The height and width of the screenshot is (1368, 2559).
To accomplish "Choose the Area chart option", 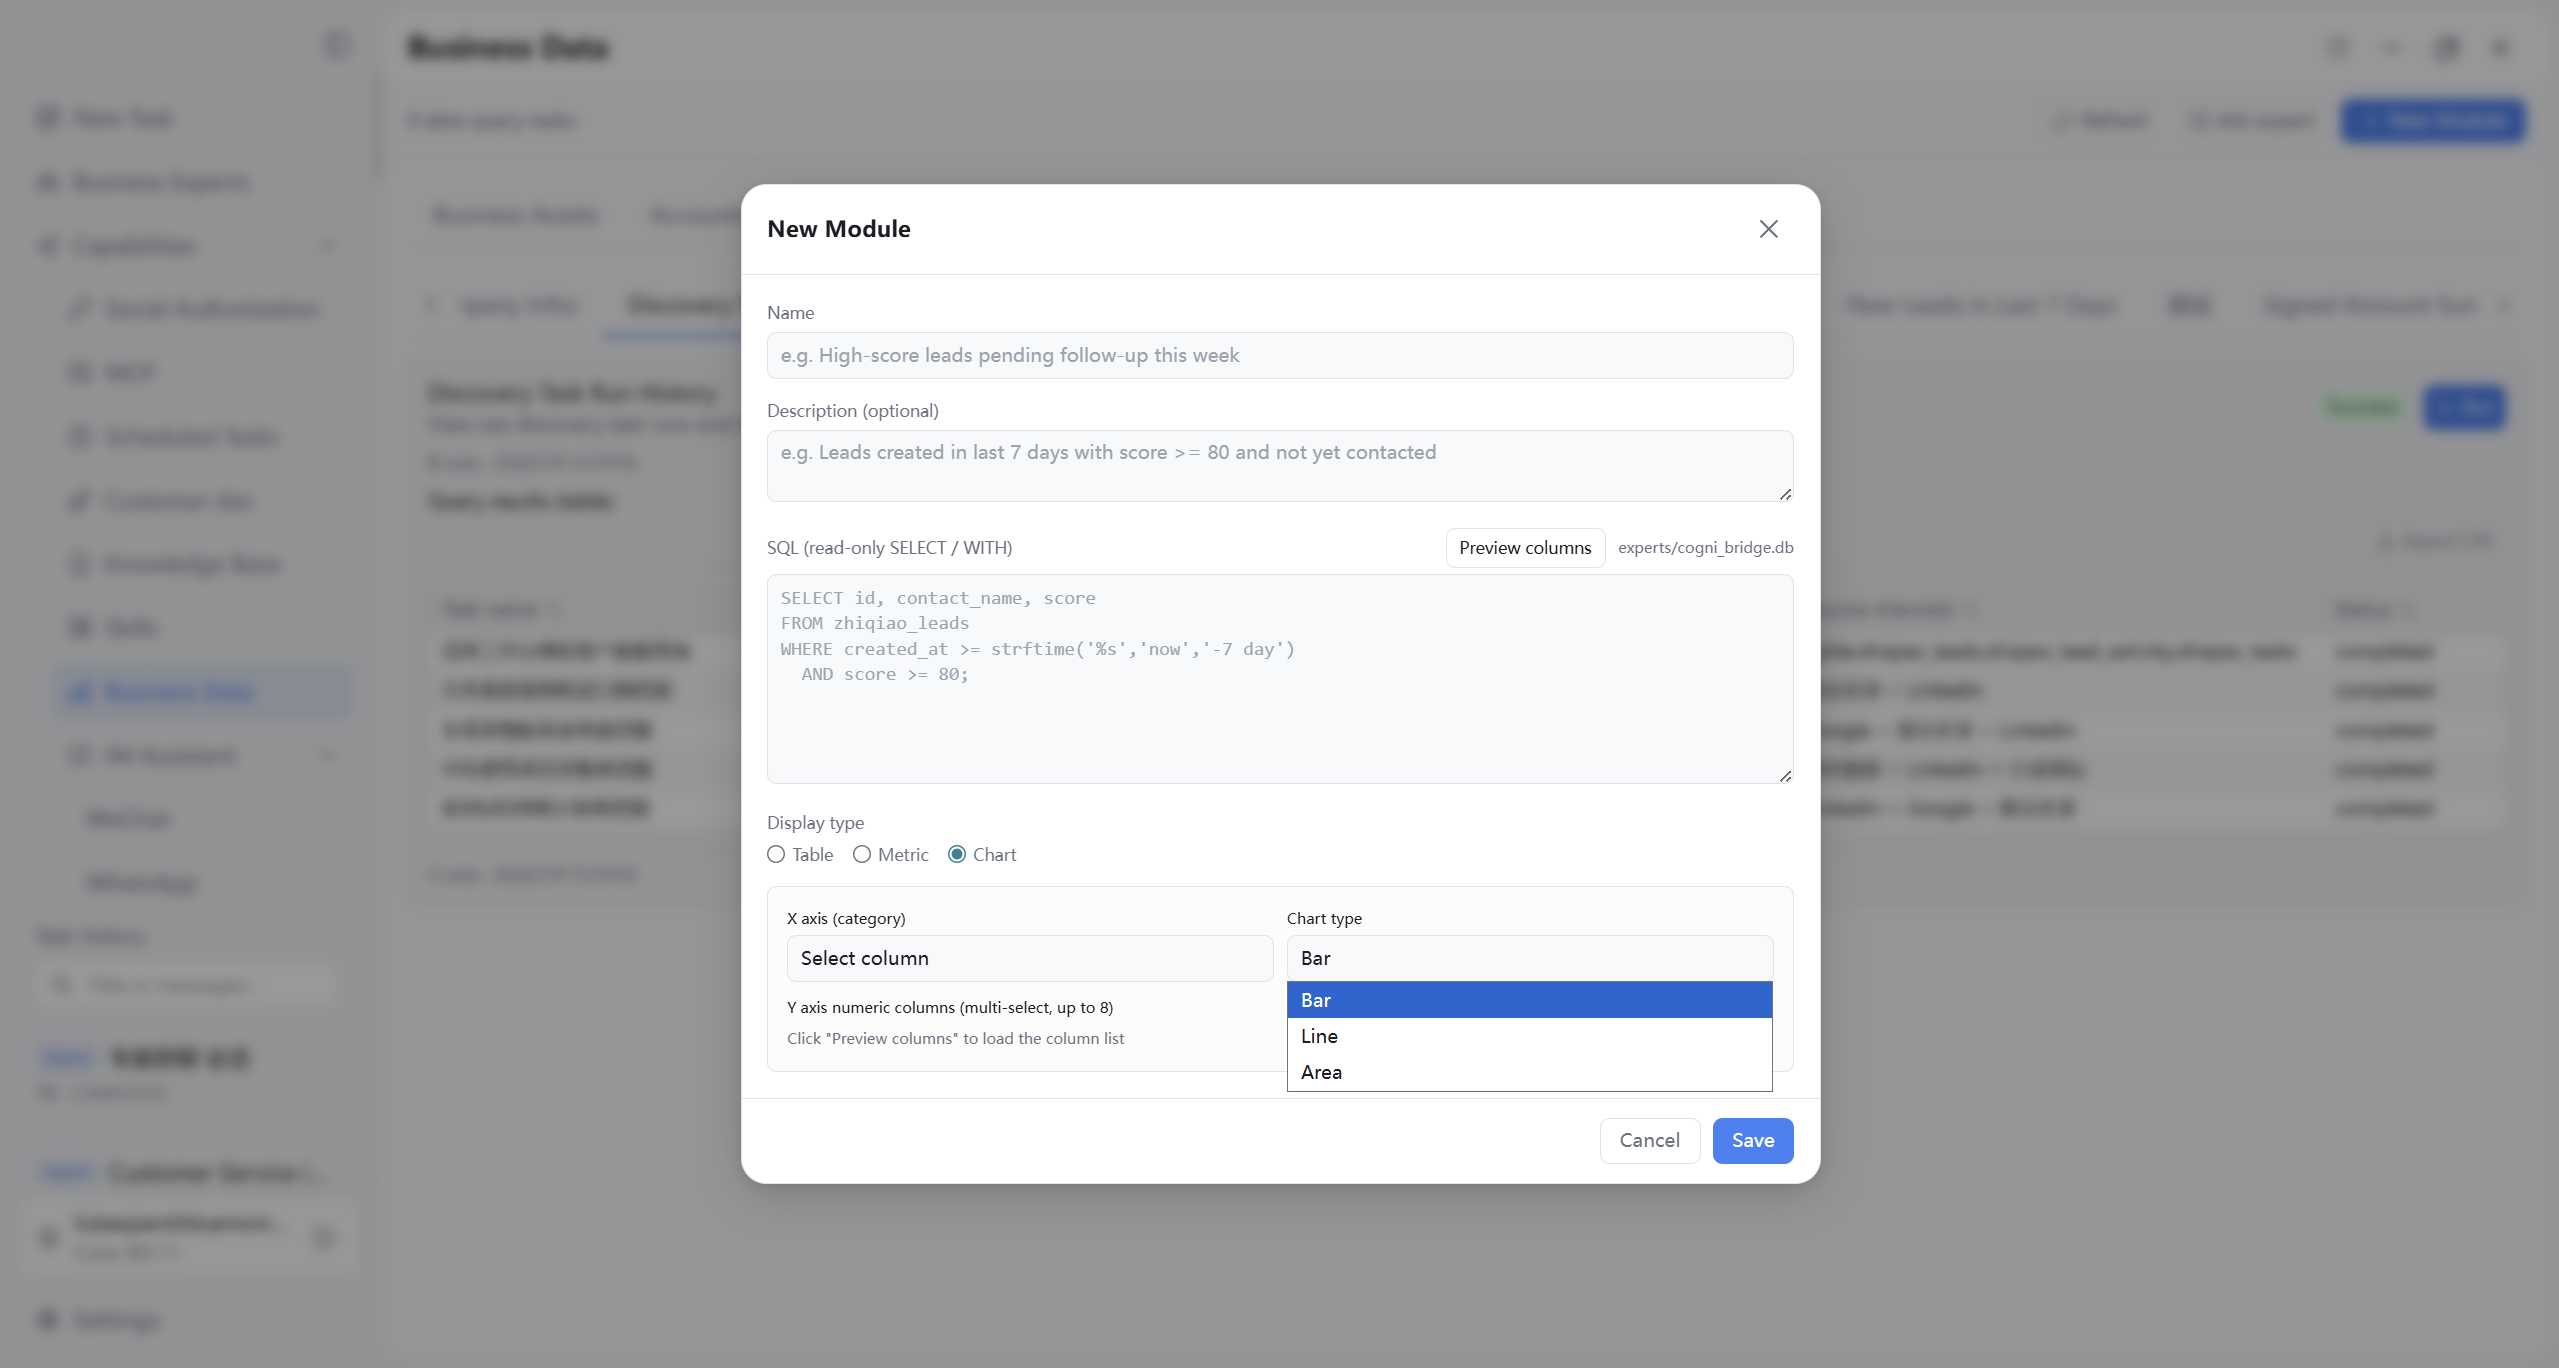I will (1530, 1072).
